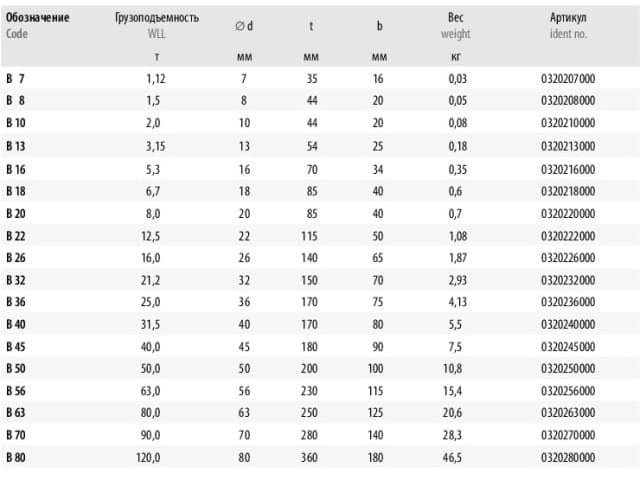Viewport: 640px width, 480px height.
Task: Click WLL value 31,5
Action: click(151, 324)
